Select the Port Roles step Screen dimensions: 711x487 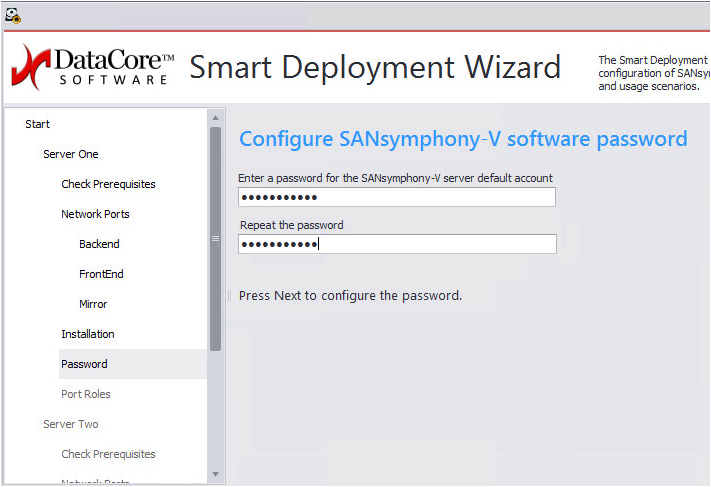coord(86,394)
